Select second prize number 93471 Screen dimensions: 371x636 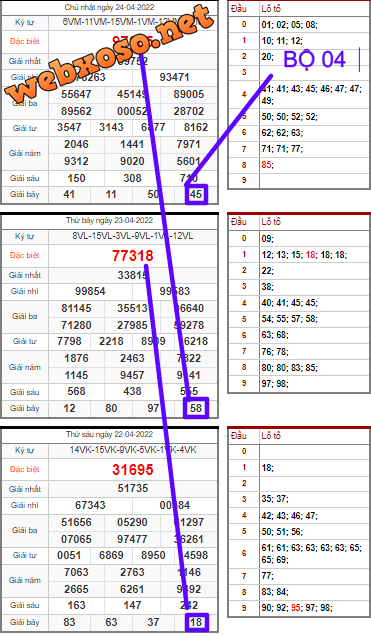coord(174,77)
